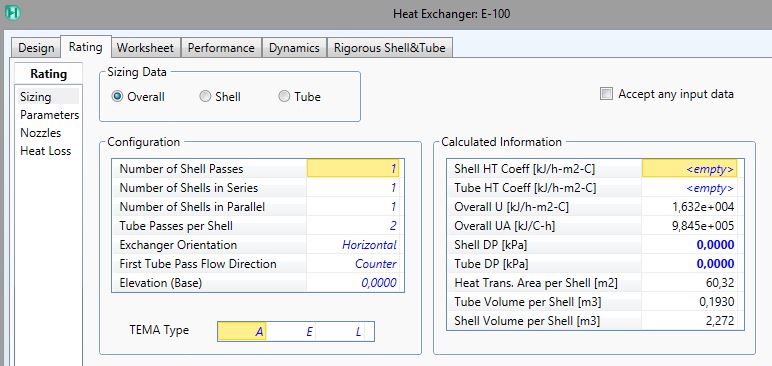Edit the Elevation (Base) value
Image resolution: width=772 pixels, height=366 pixels.
353,283
